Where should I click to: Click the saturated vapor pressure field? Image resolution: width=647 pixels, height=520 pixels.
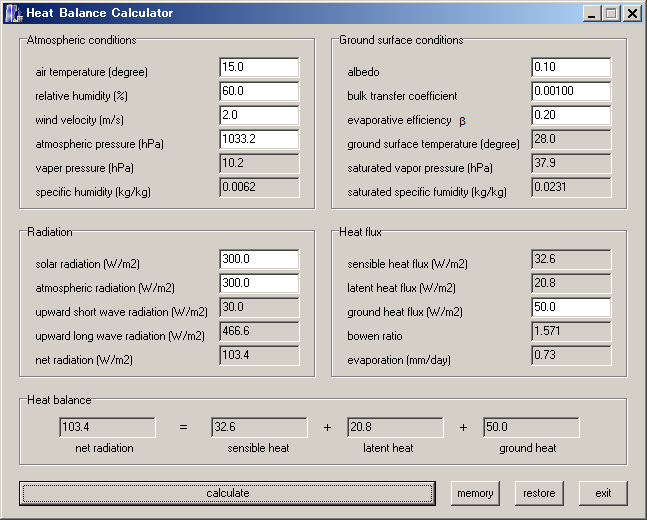(x=571, y=163)
